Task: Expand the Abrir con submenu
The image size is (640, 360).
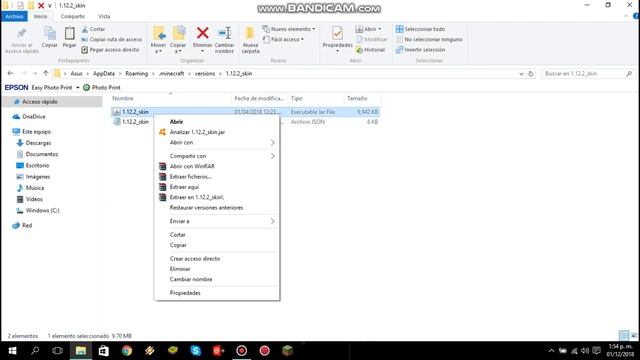Action: click(217, 142)
